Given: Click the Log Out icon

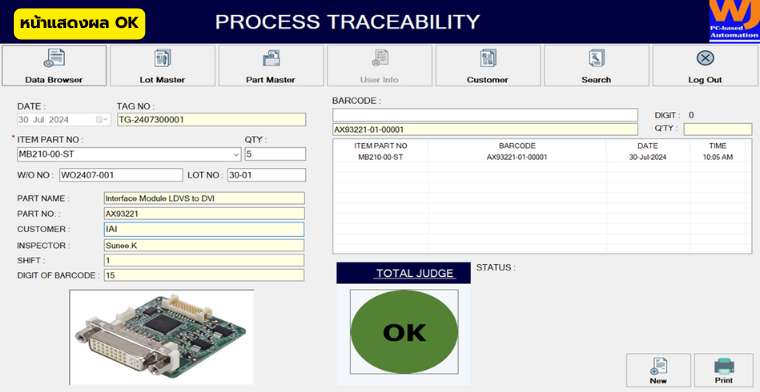Looking at the screenshot, I should pyautogui.click(x=705, y=58).
